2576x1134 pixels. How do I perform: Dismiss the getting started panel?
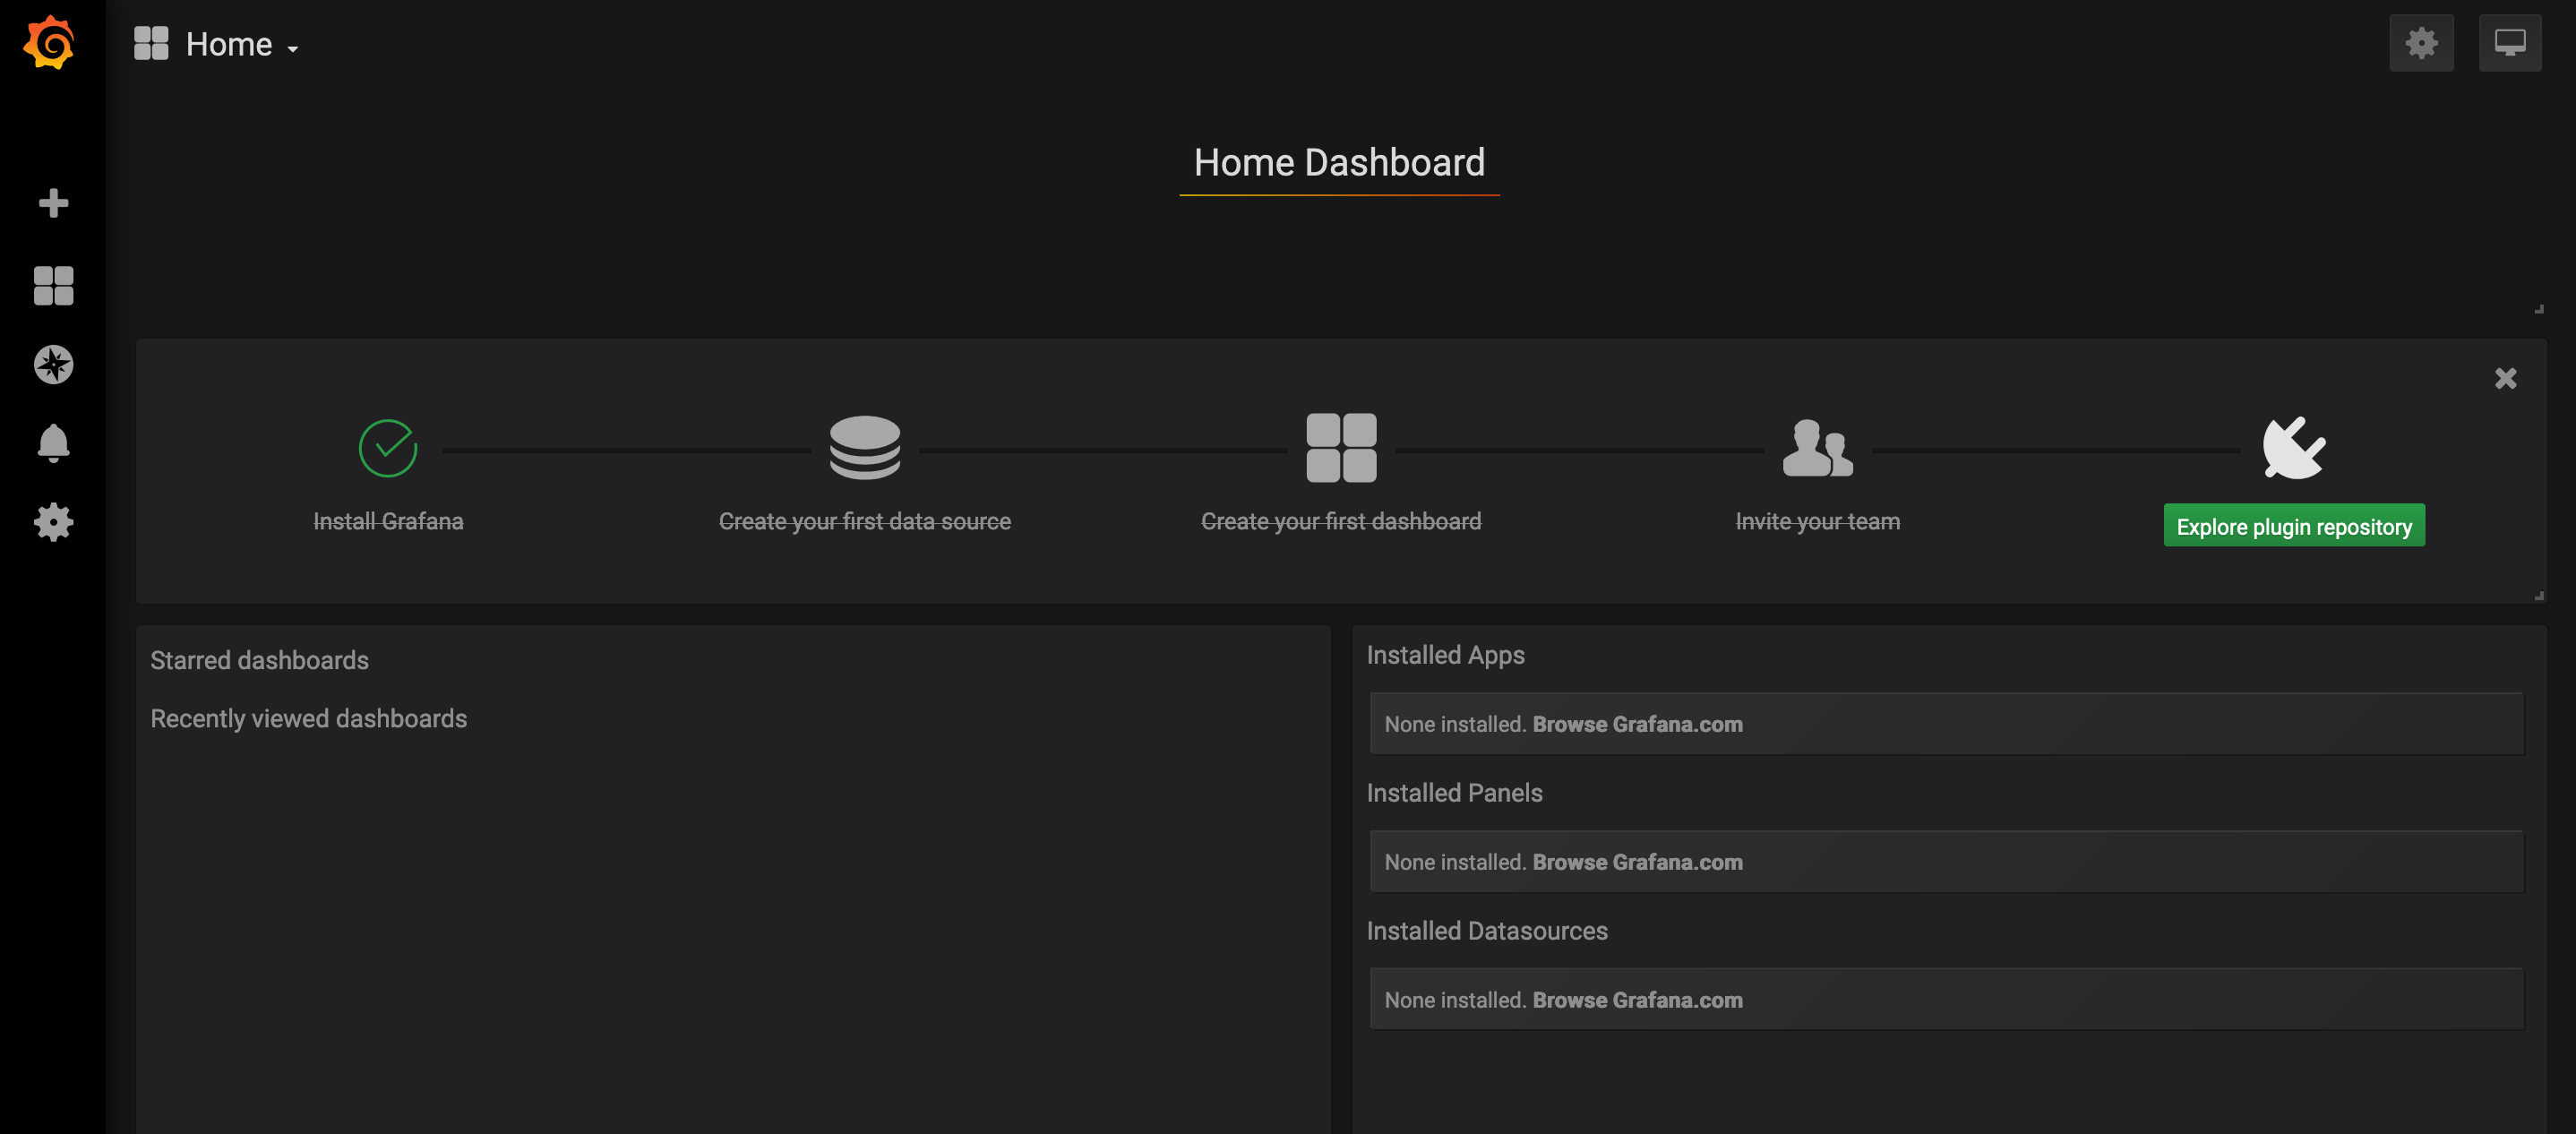(x=2505, y=378)
